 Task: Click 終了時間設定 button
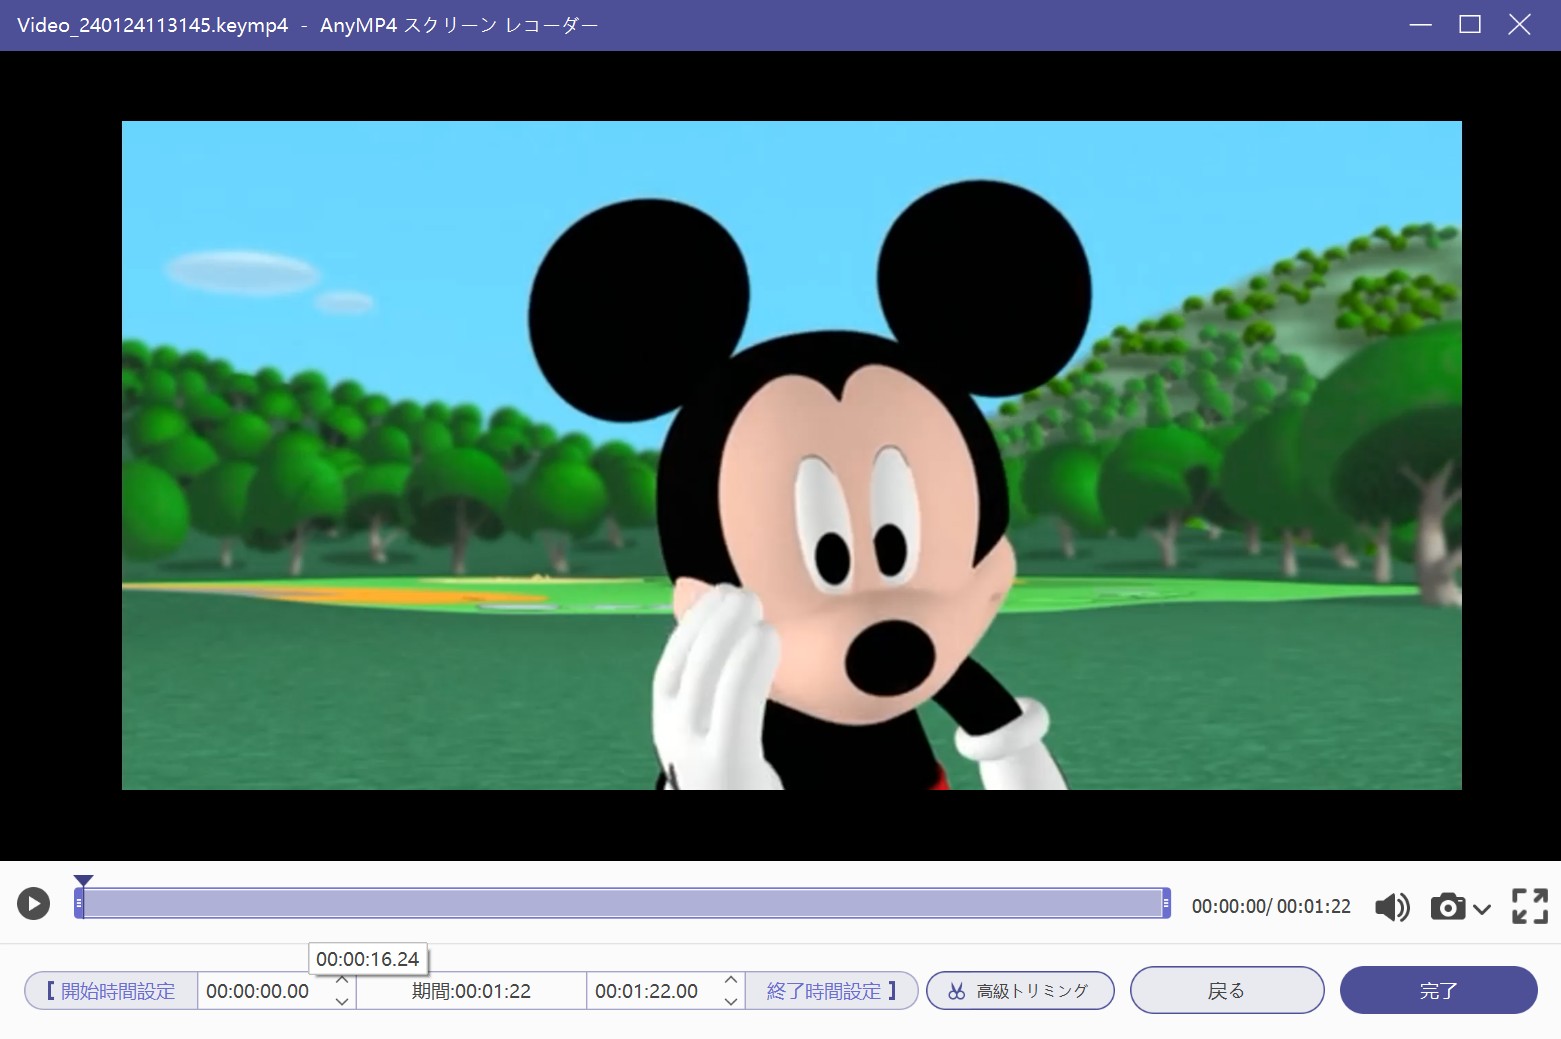coord(831,991)
